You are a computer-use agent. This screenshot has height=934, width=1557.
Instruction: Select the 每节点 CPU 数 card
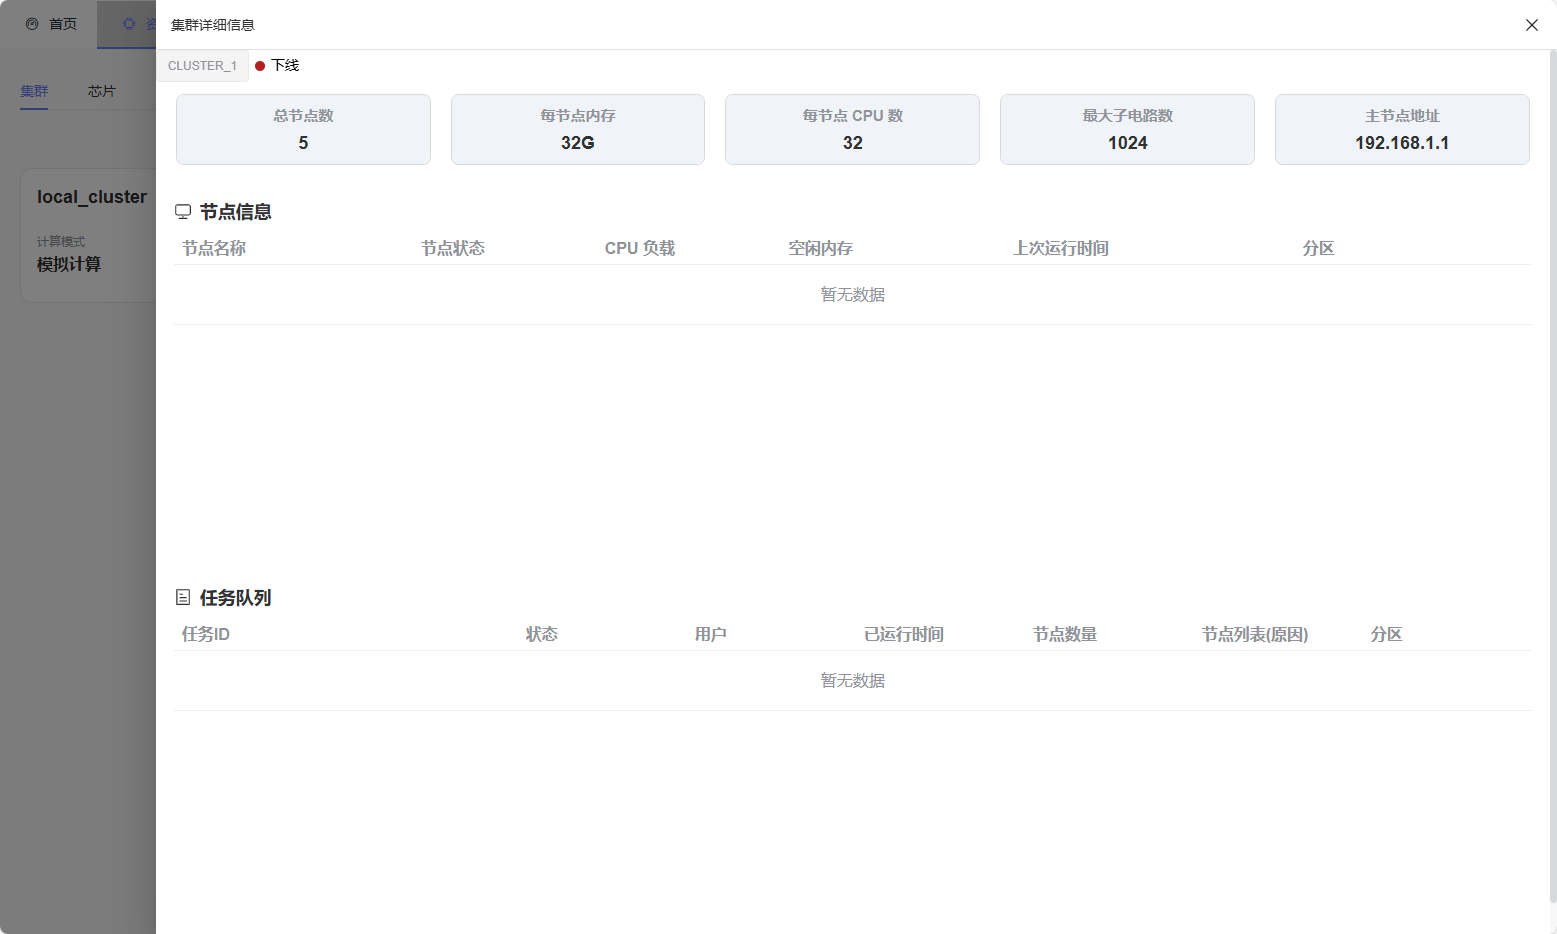tap(852, 130)
